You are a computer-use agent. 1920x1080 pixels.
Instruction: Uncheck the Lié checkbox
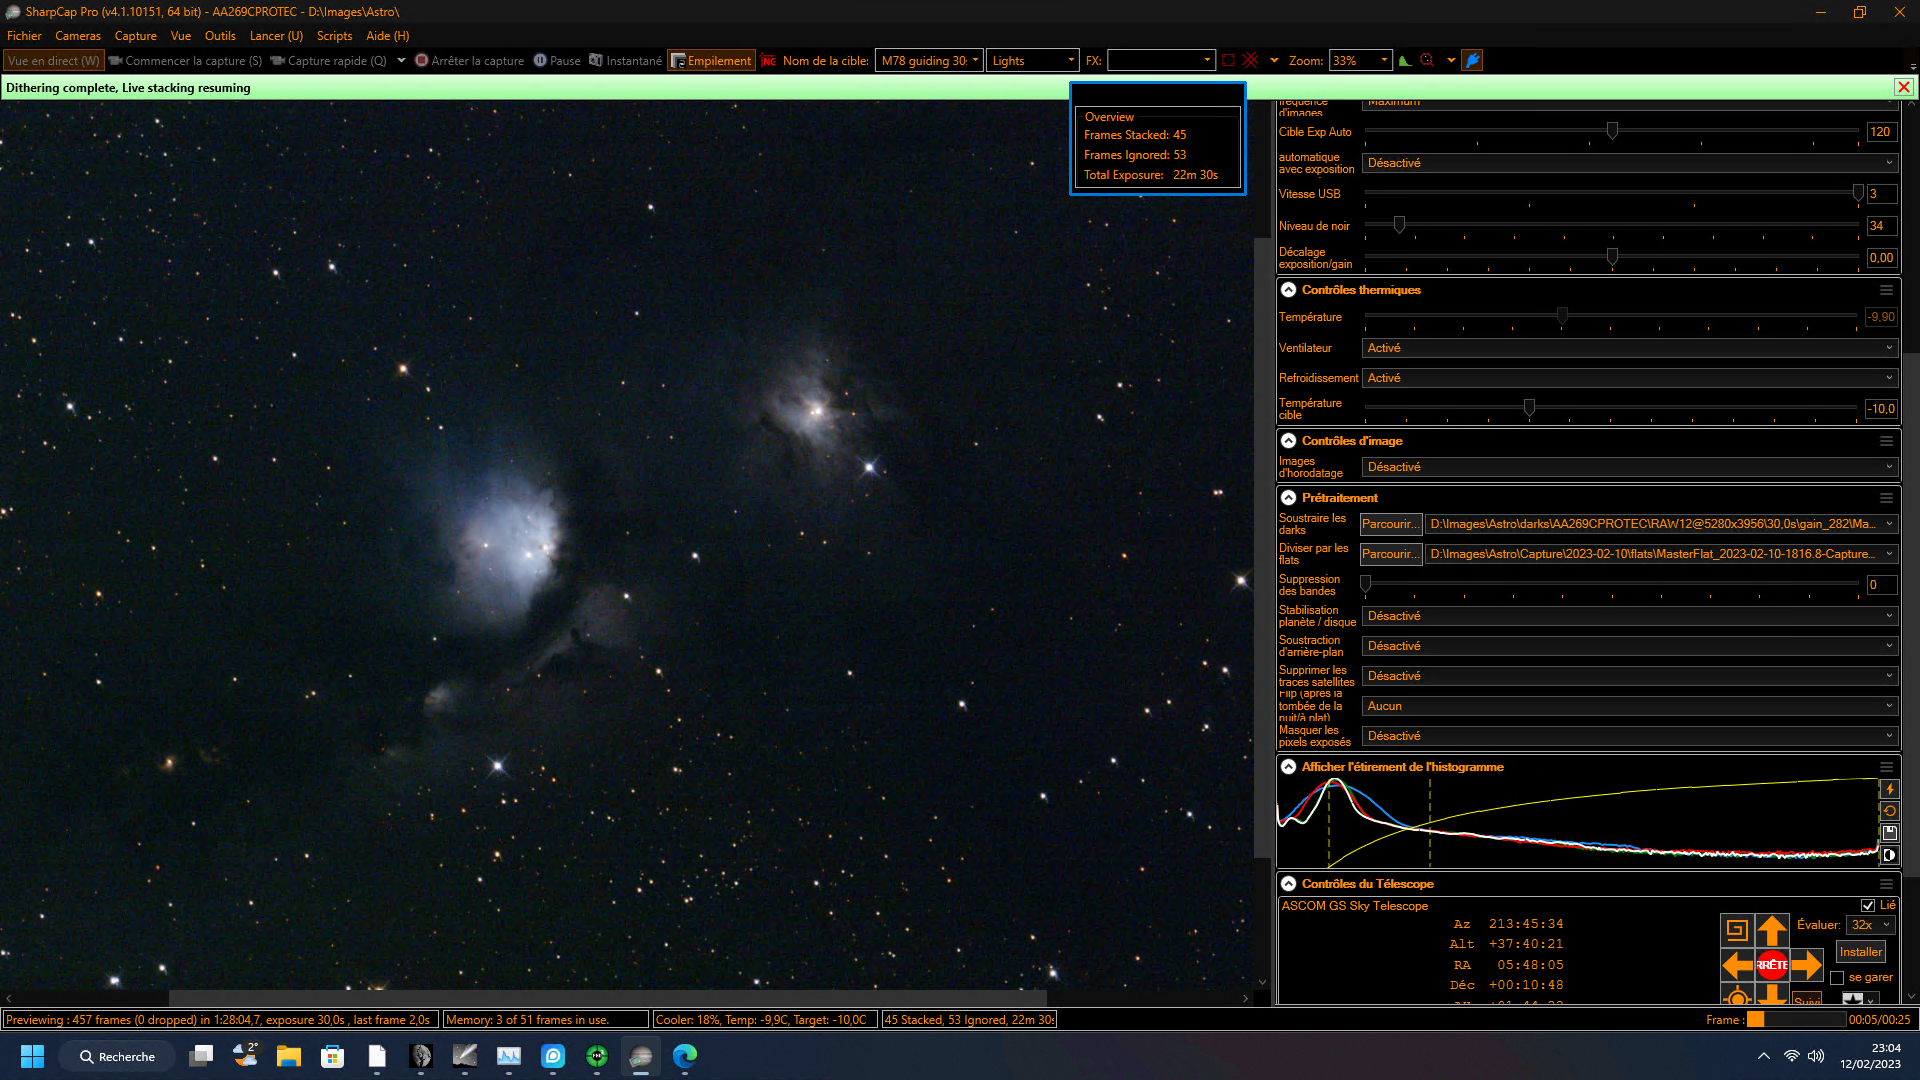(x=1868, y=906)
